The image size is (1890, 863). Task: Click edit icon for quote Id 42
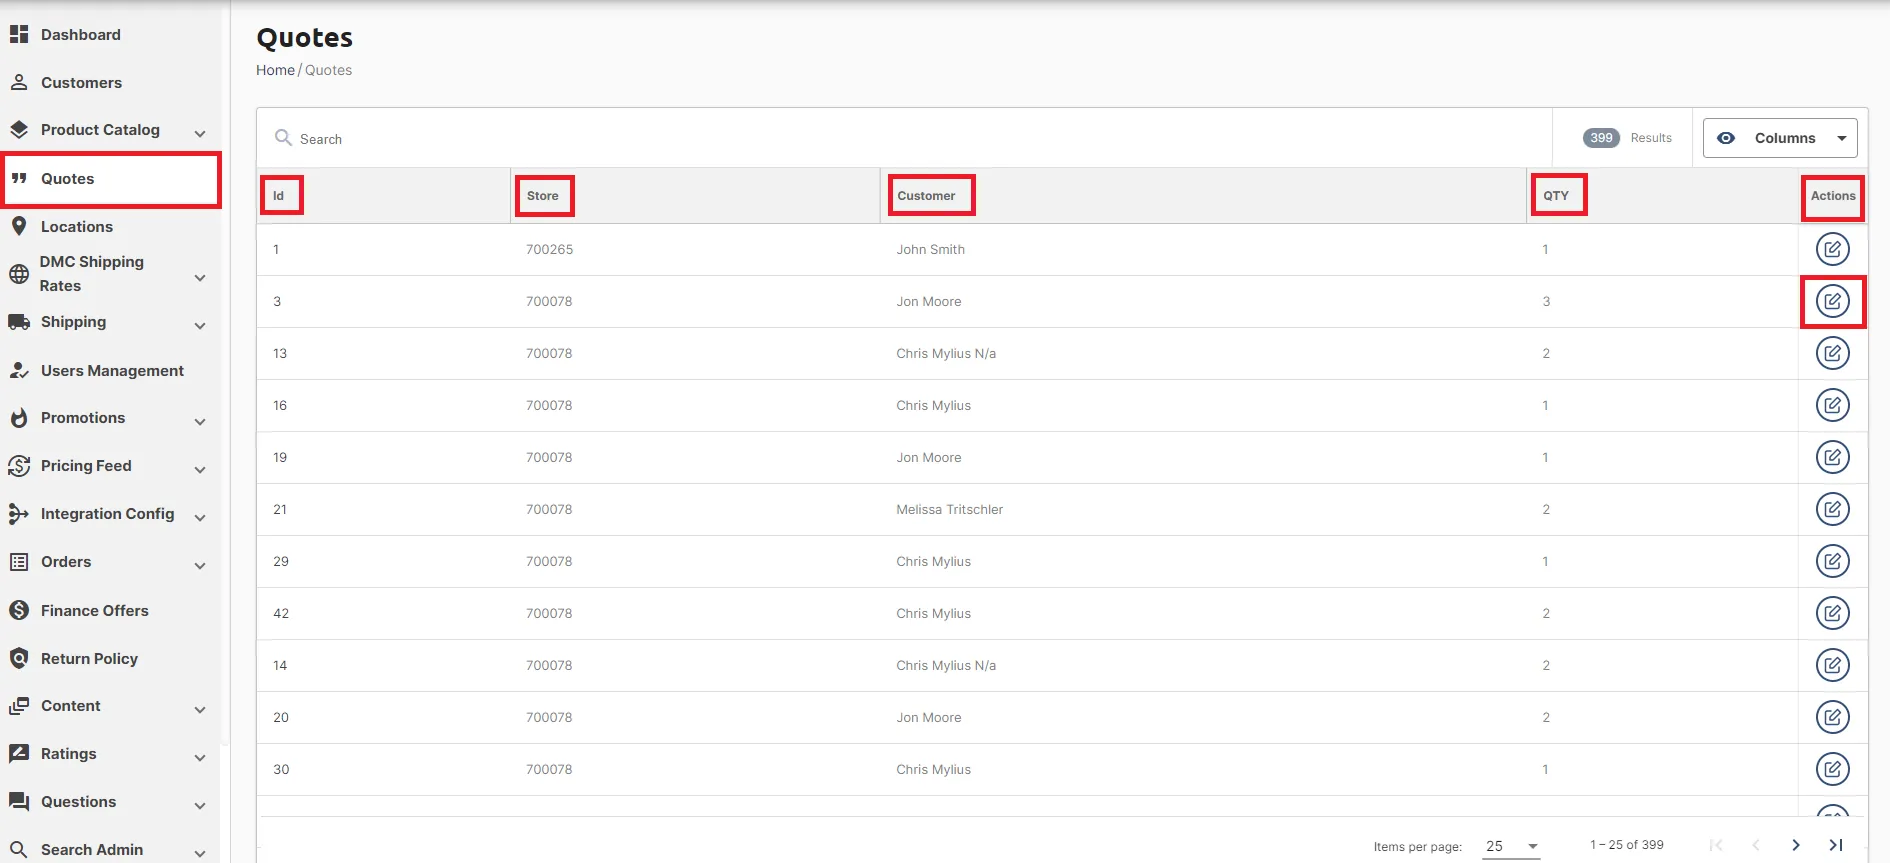(1832, 613)
